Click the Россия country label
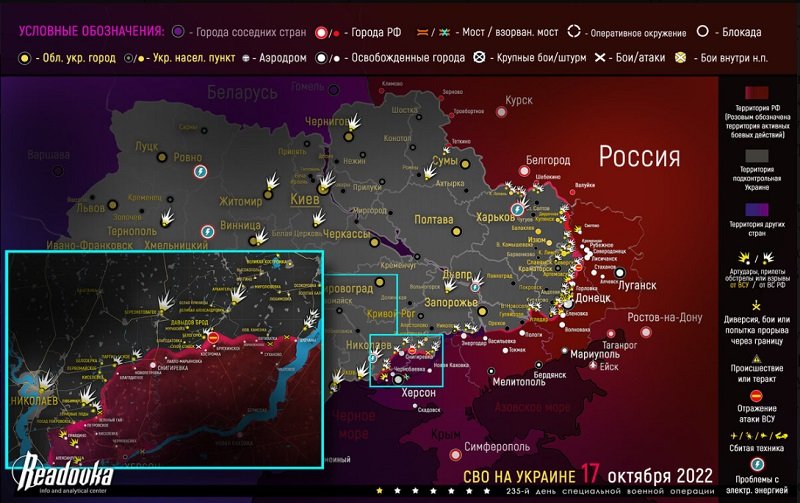The image size is (800, 503). tap(639, 157)
